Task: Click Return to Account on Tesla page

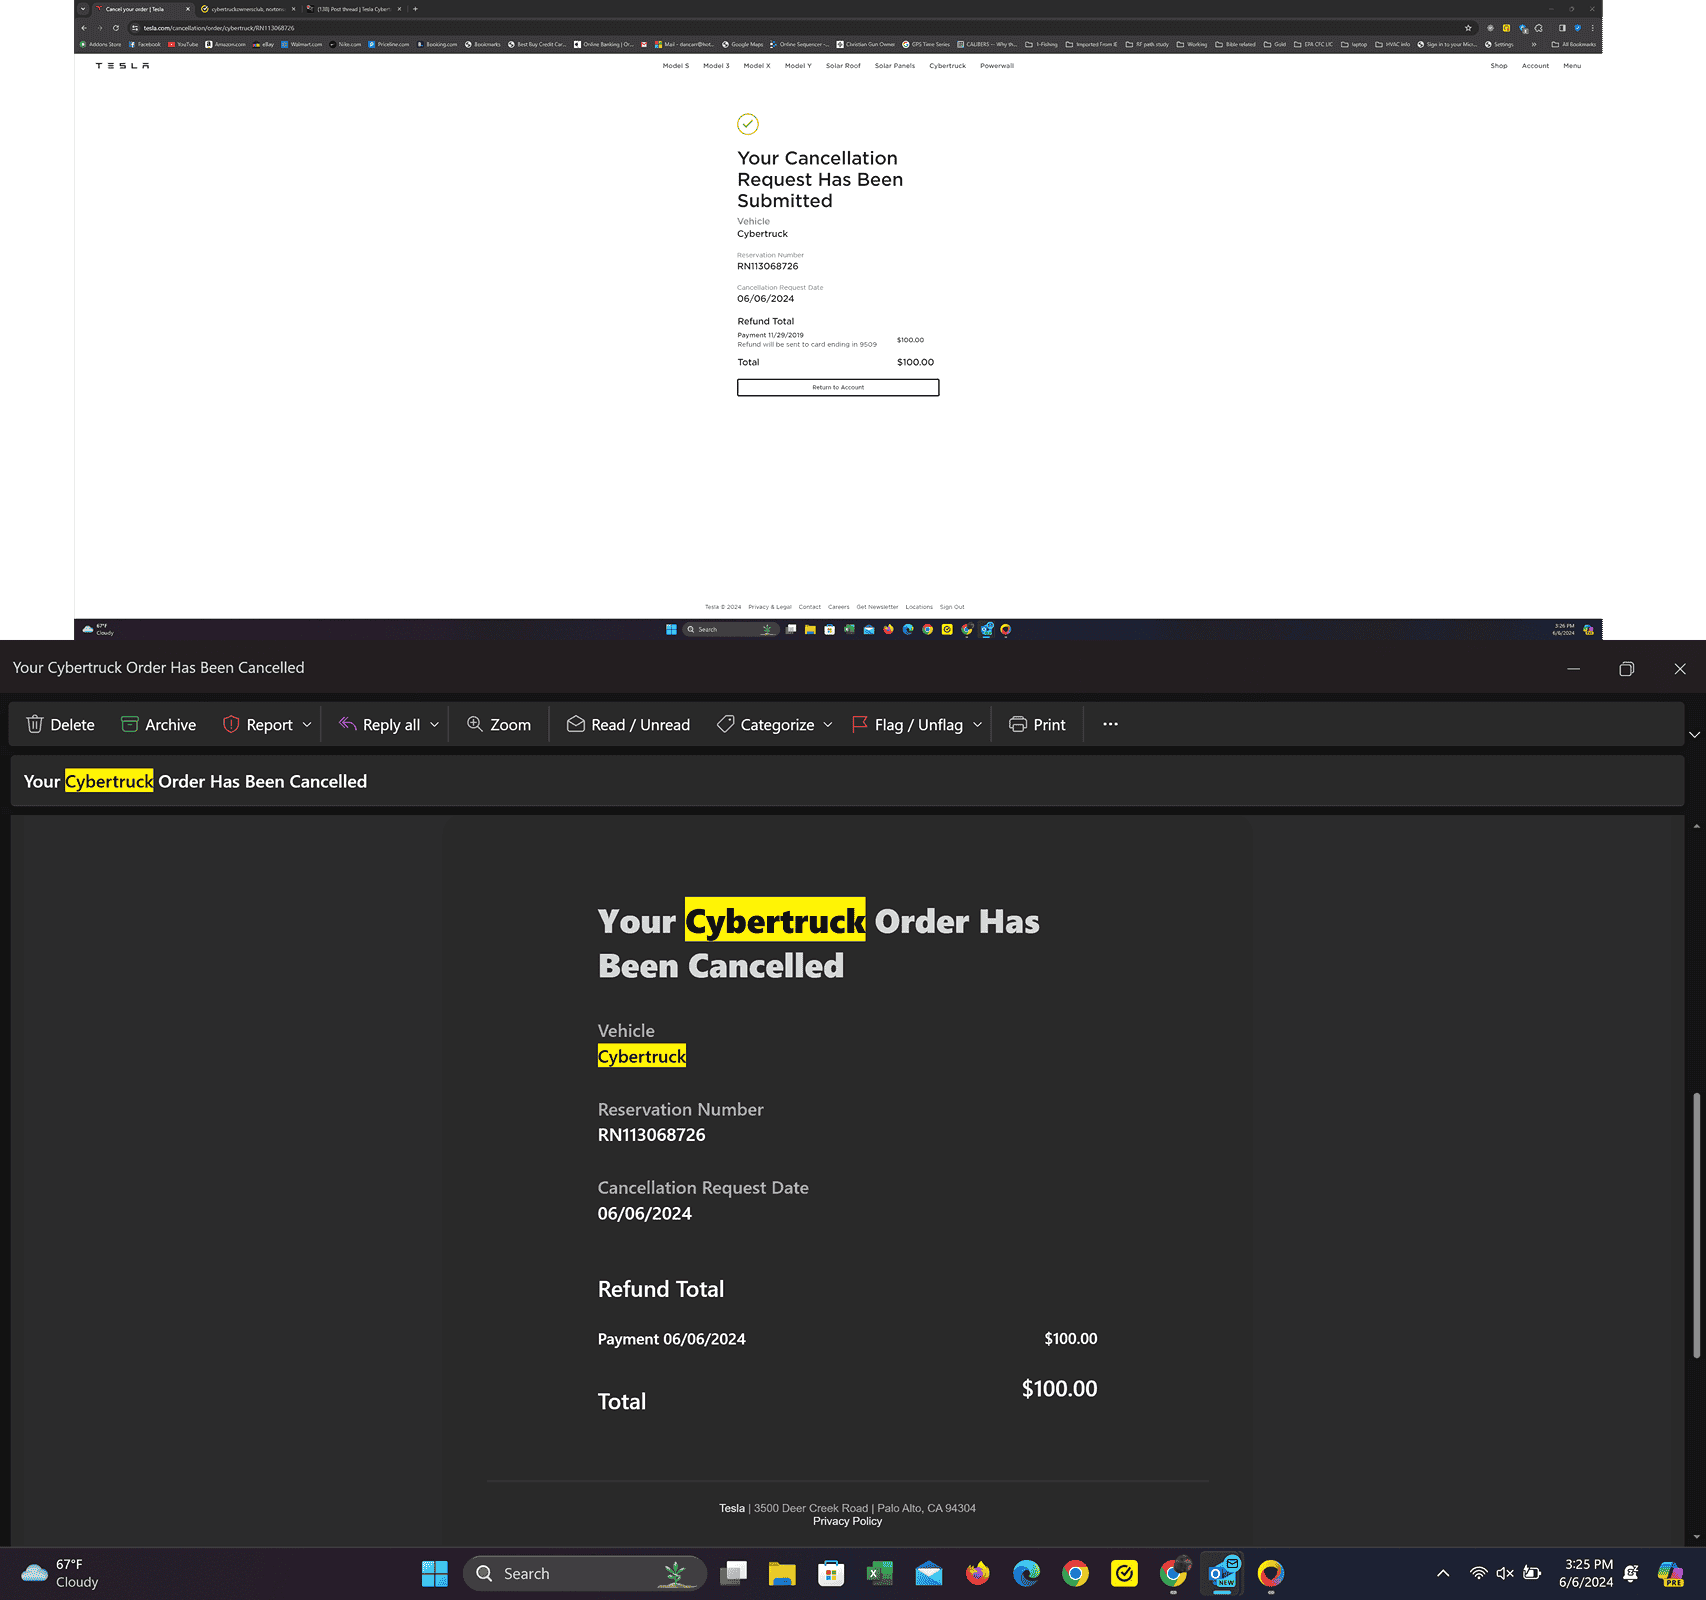Action: pos(838,387)
